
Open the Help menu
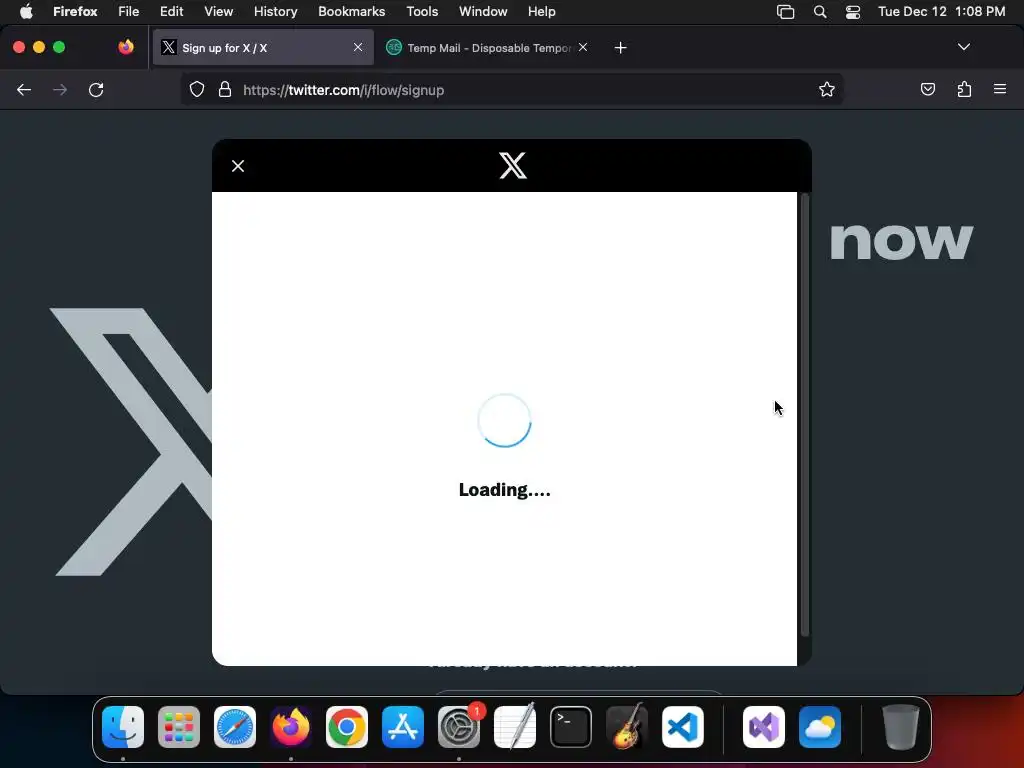pos(541,11)
